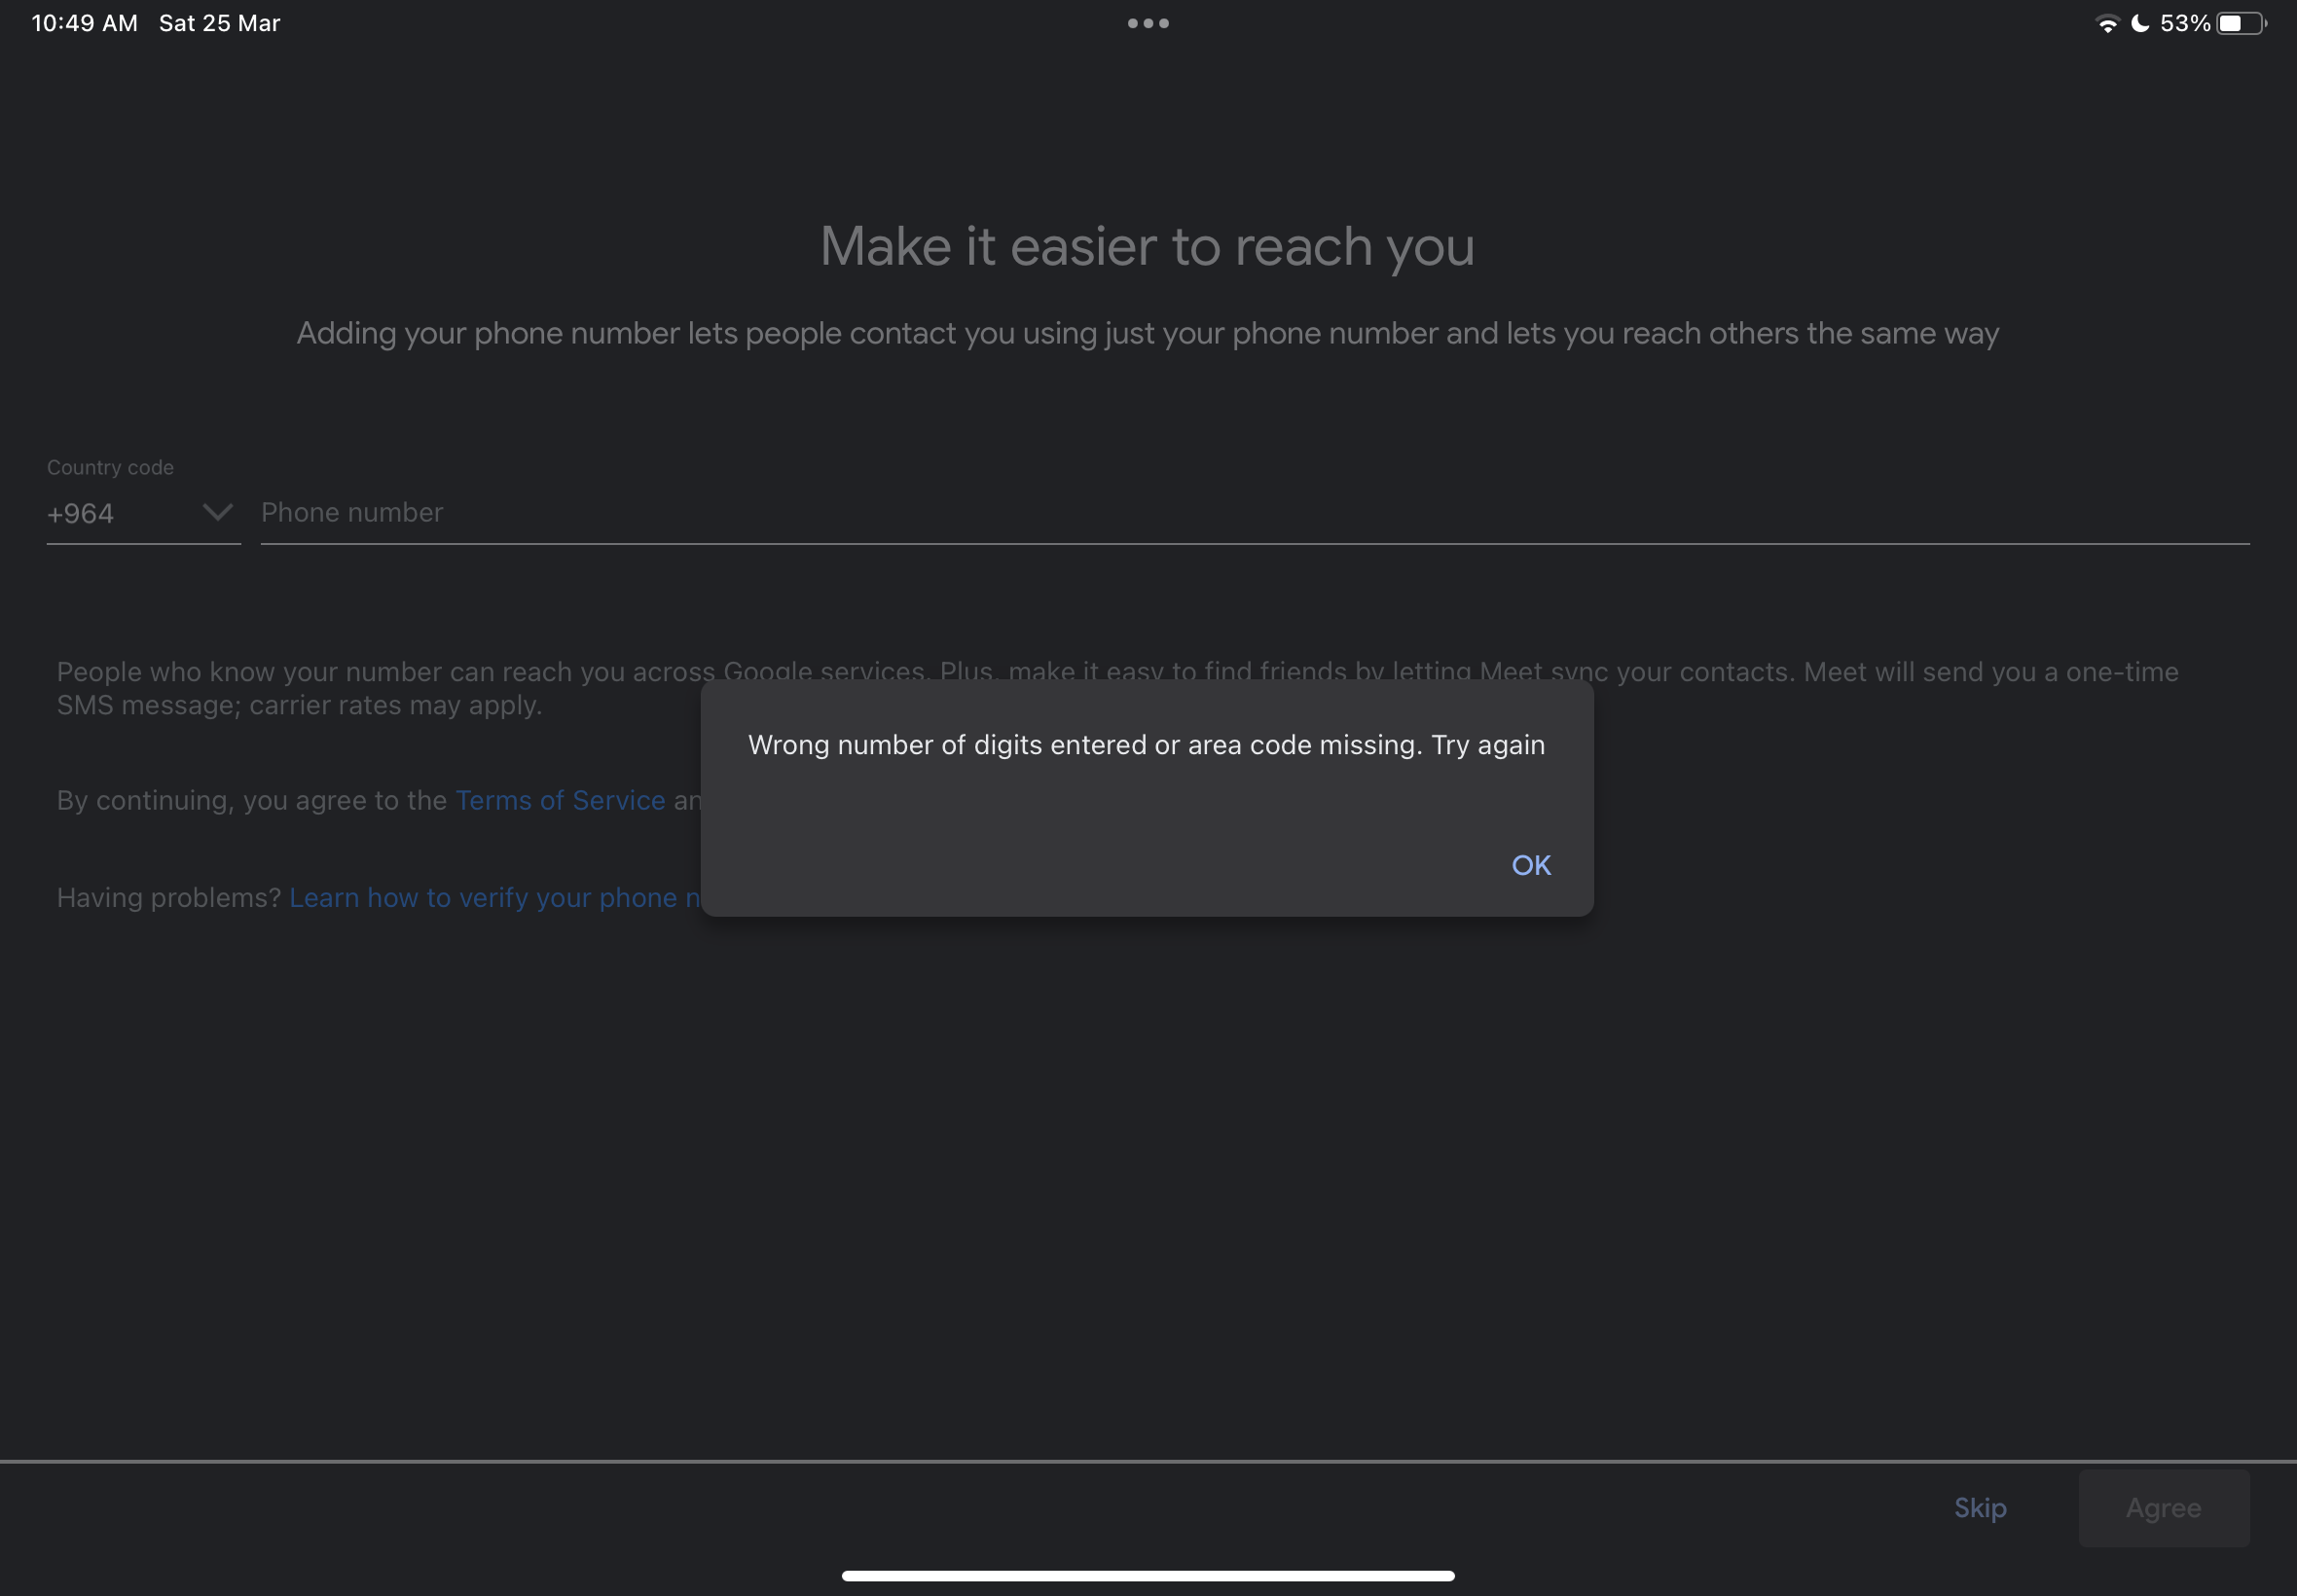Open the Terms of Service link

(x=560, y=800)
